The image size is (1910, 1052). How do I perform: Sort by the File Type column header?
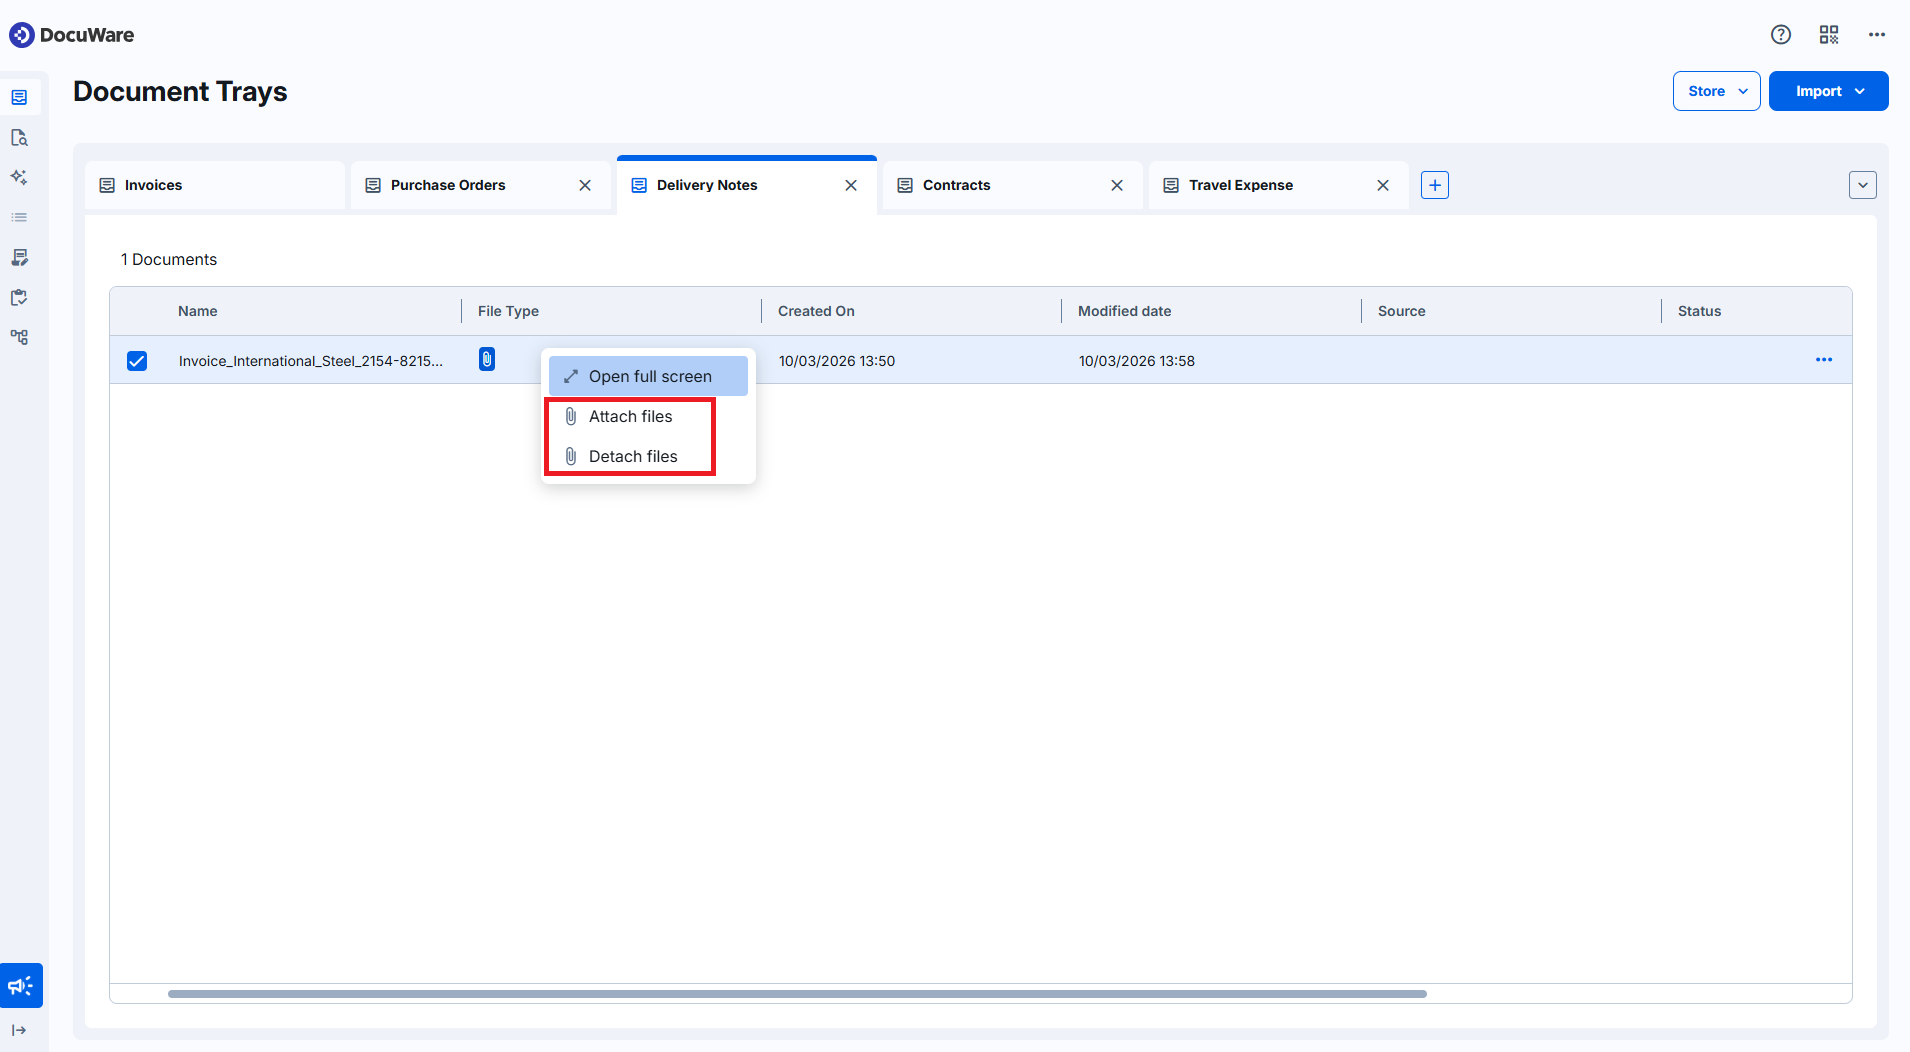[508, 311]
